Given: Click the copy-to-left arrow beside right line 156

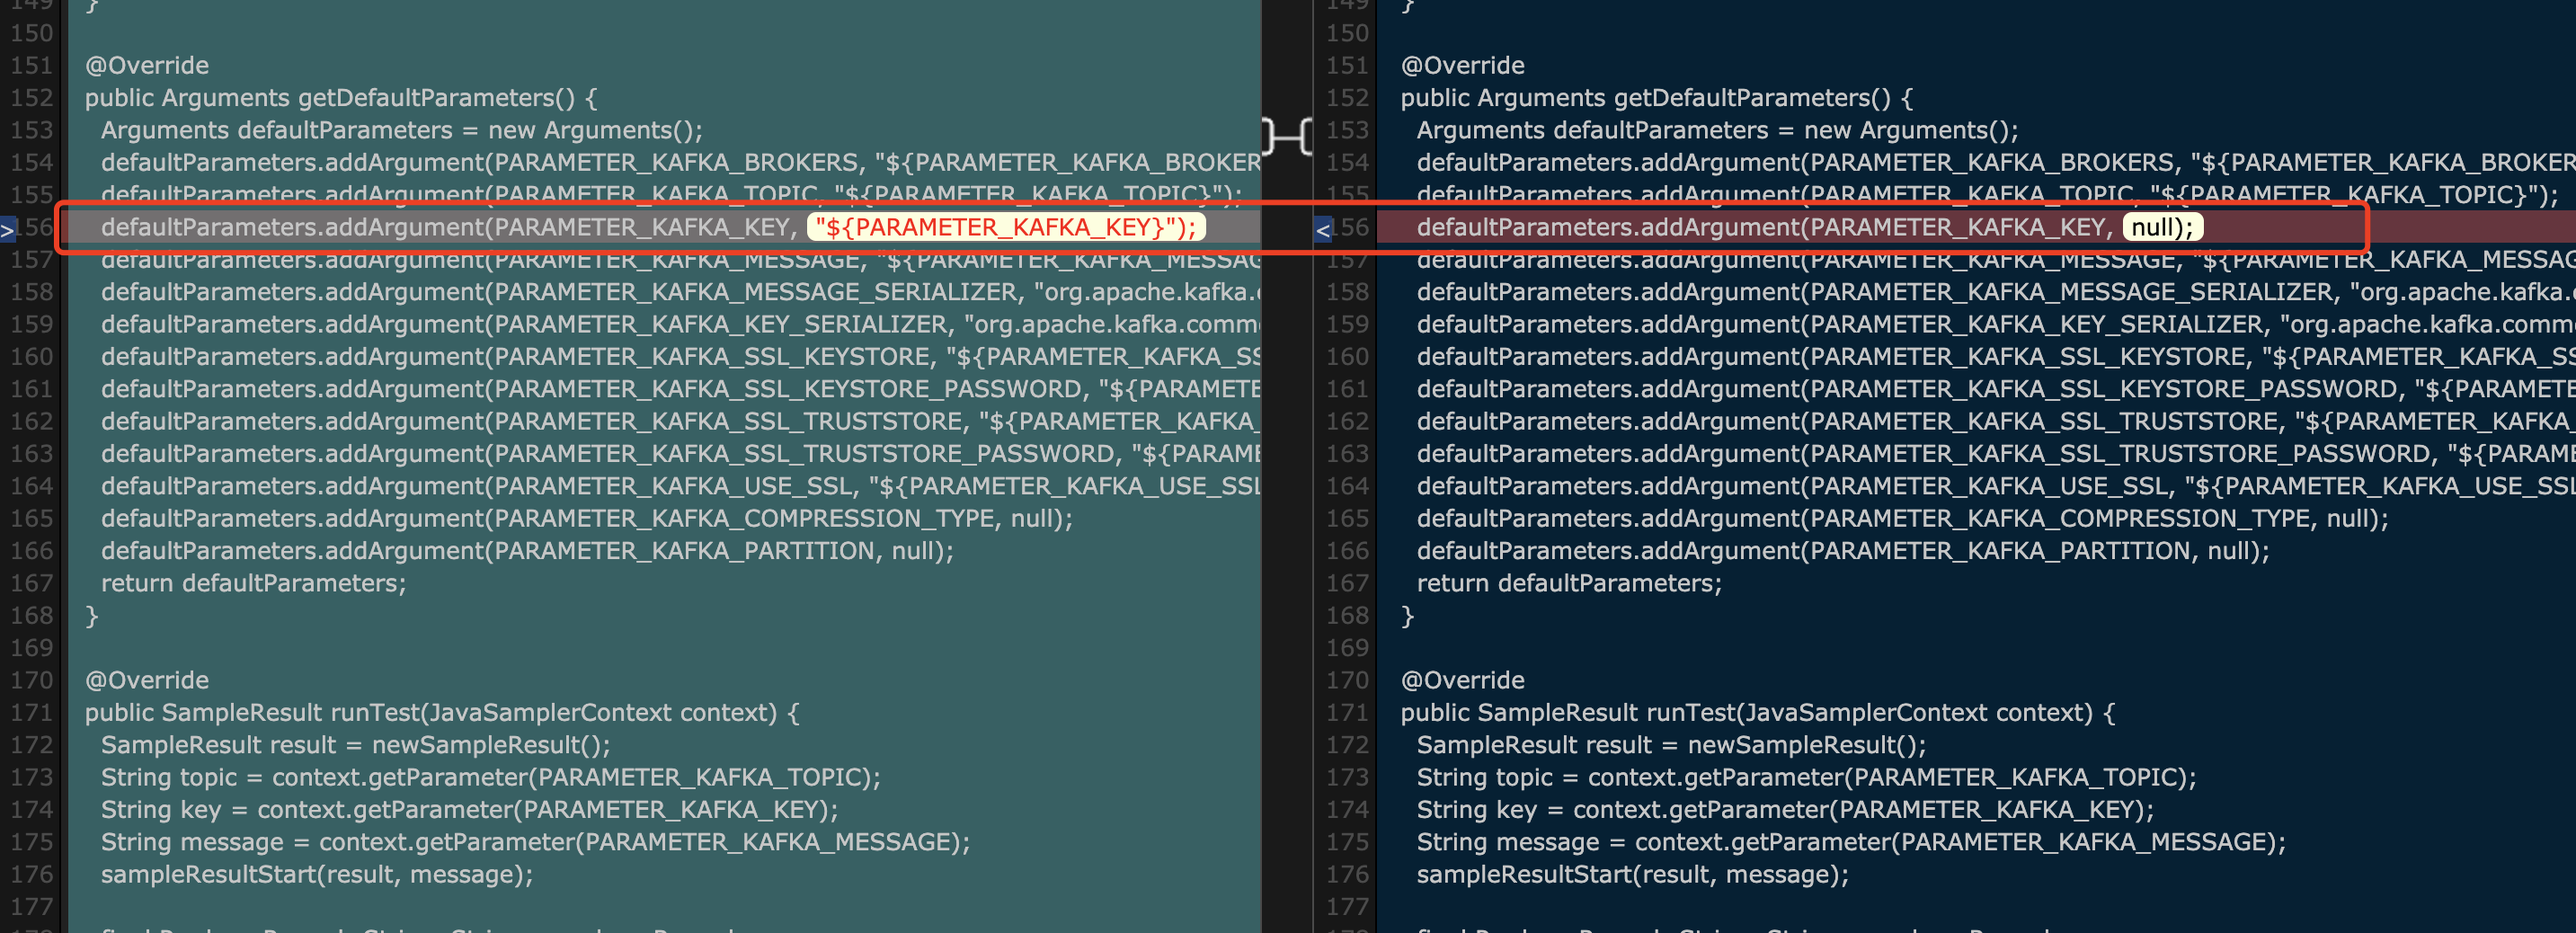Looking at the screenshot, I should (1322, 231).
